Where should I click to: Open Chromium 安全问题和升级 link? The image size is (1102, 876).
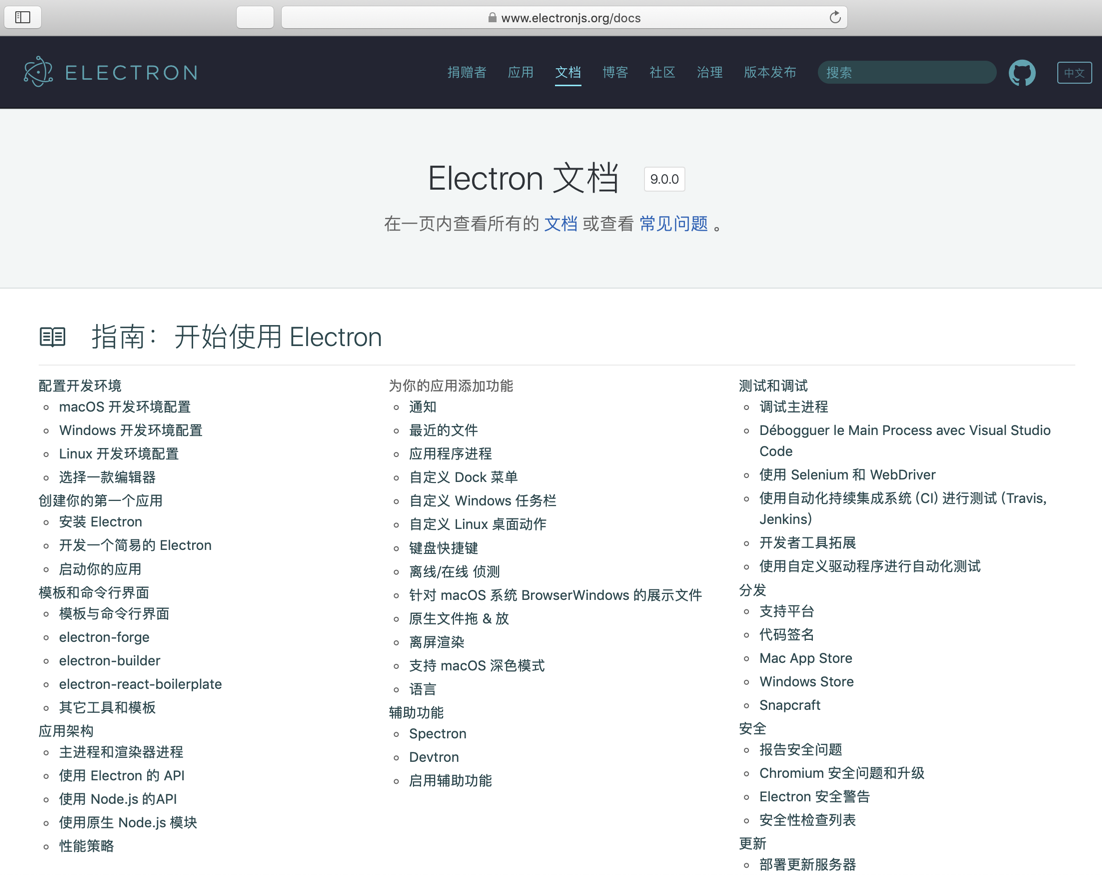pos(842,773)
